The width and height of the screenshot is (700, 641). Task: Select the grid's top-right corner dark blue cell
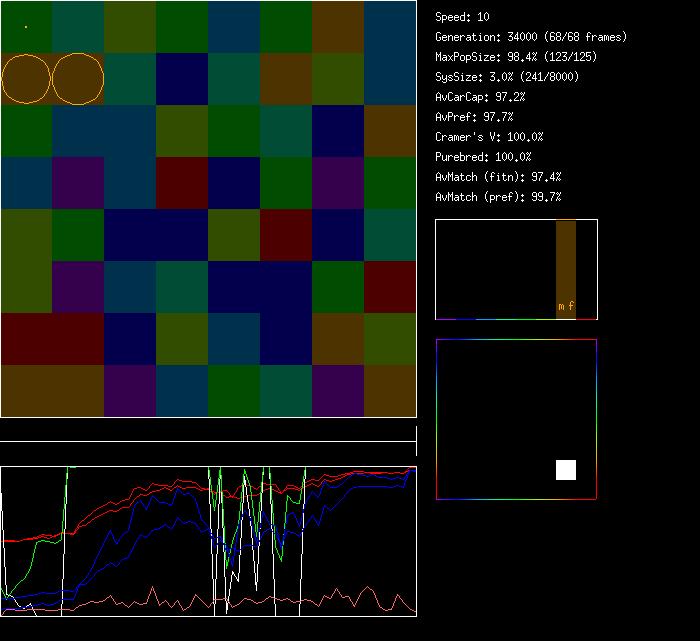click(x=390, y=27)
